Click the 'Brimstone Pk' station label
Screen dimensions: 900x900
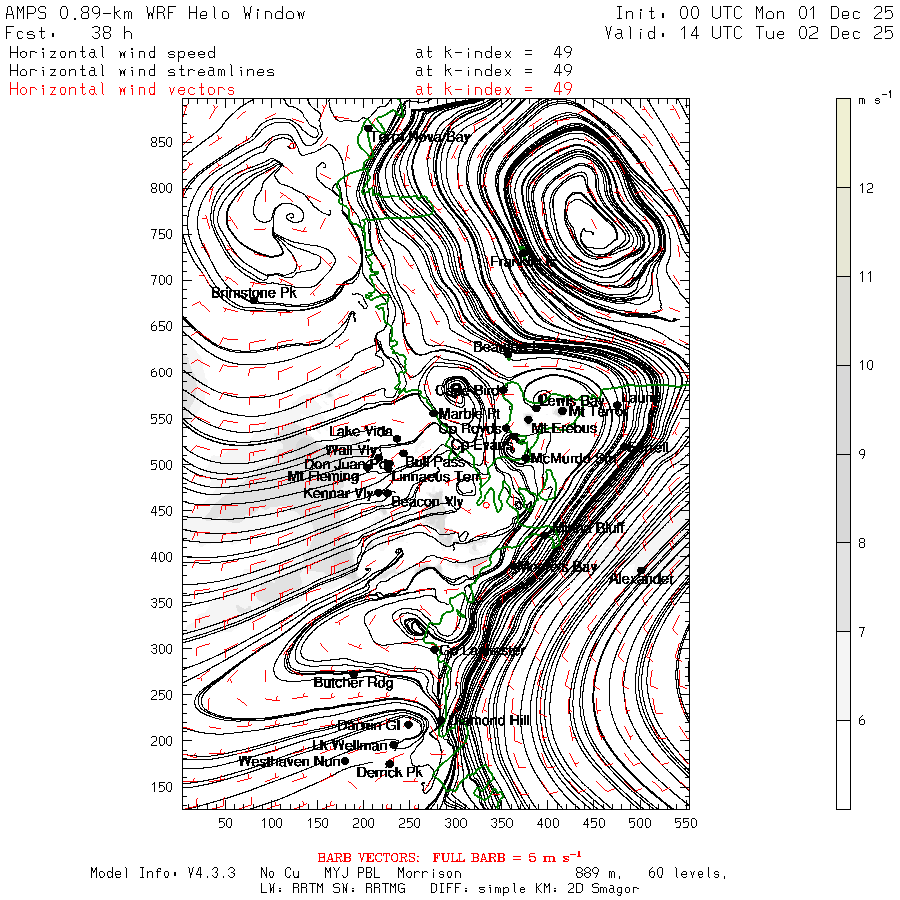[x=254, y=293]
